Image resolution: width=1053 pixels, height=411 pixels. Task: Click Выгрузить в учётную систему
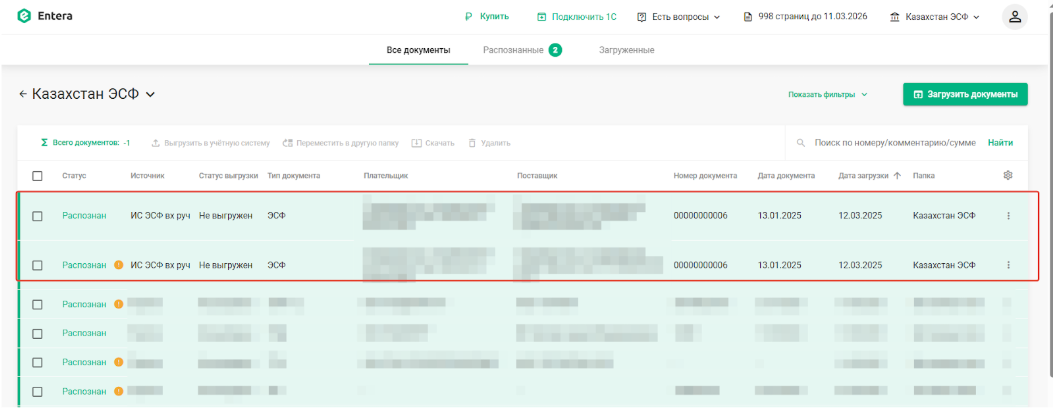(x=210, y=143)
